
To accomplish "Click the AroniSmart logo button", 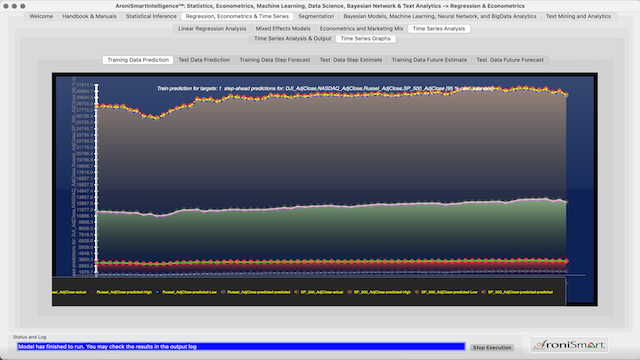I will (x=569, y=345).
